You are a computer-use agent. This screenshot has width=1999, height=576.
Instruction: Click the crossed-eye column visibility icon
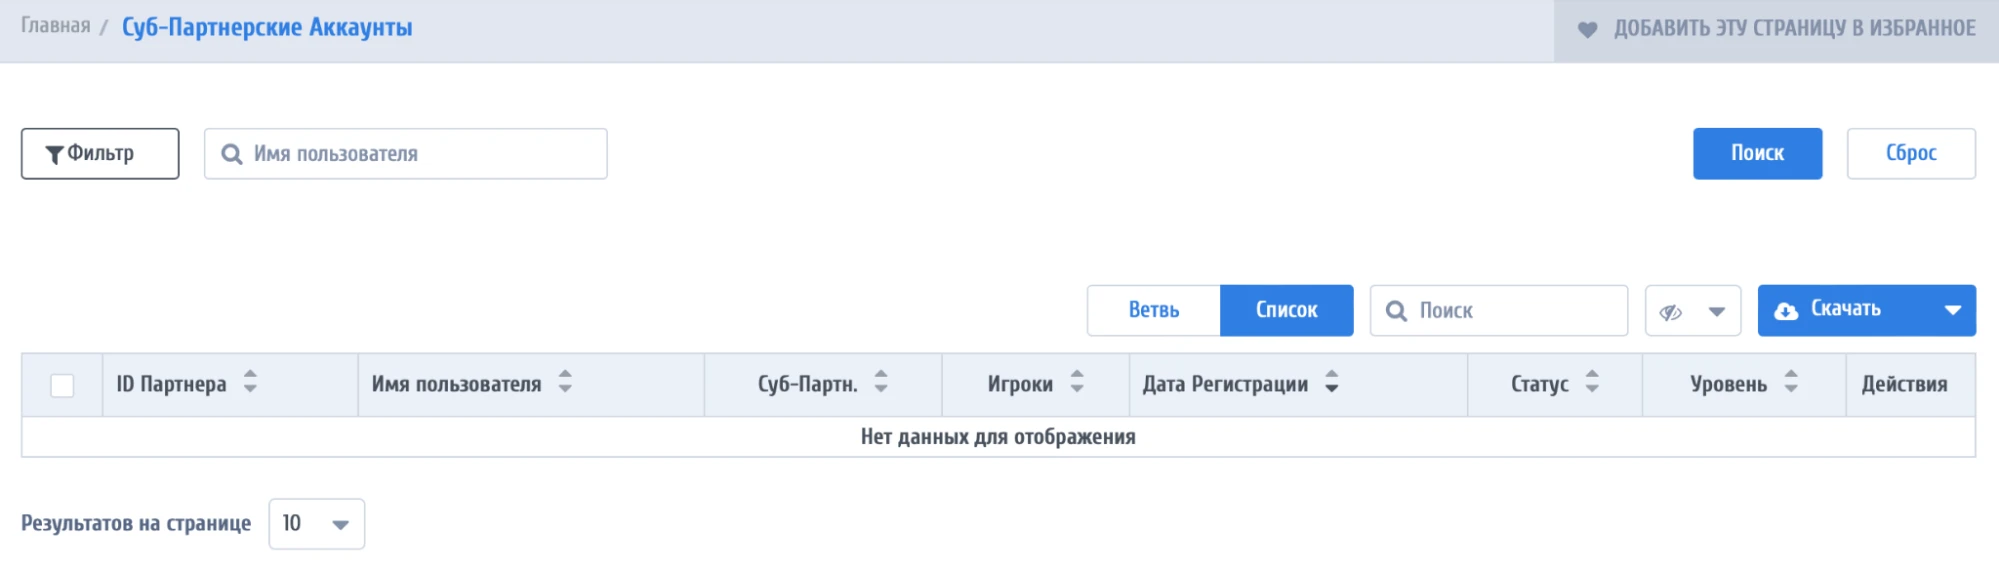tap(1671, 312)
